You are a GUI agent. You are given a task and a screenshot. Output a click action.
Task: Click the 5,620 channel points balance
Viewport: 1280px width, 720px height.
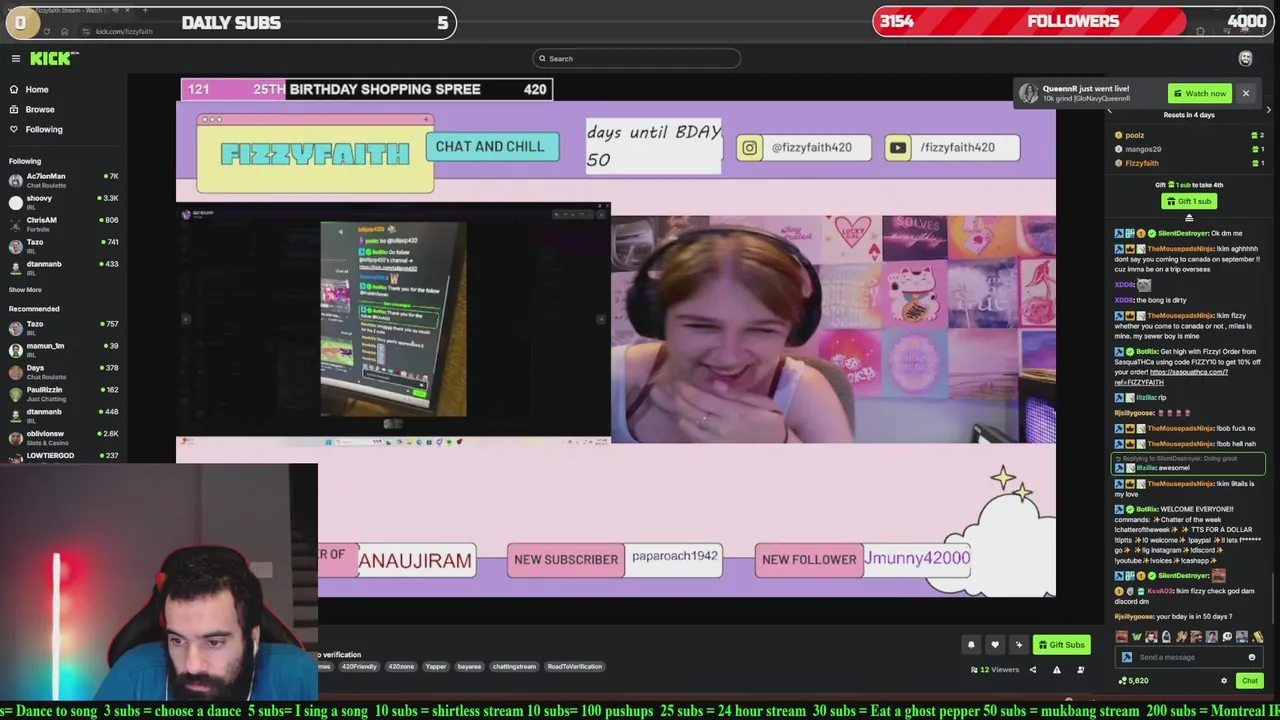click(x=1133, y=681)
